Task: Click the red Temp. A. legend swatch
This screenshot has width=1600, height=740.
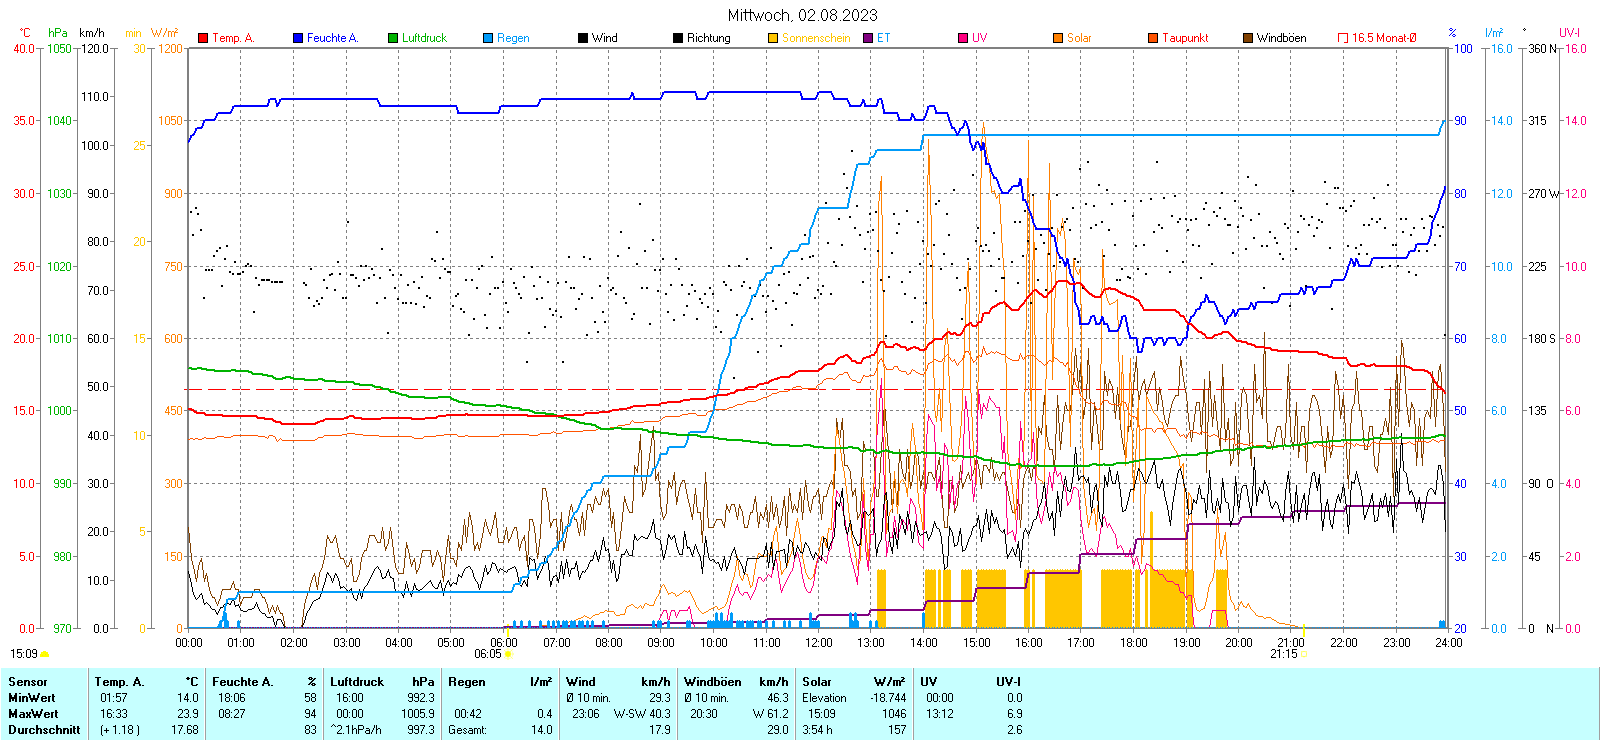Action: pyautogui.click(x=203, y=38)
